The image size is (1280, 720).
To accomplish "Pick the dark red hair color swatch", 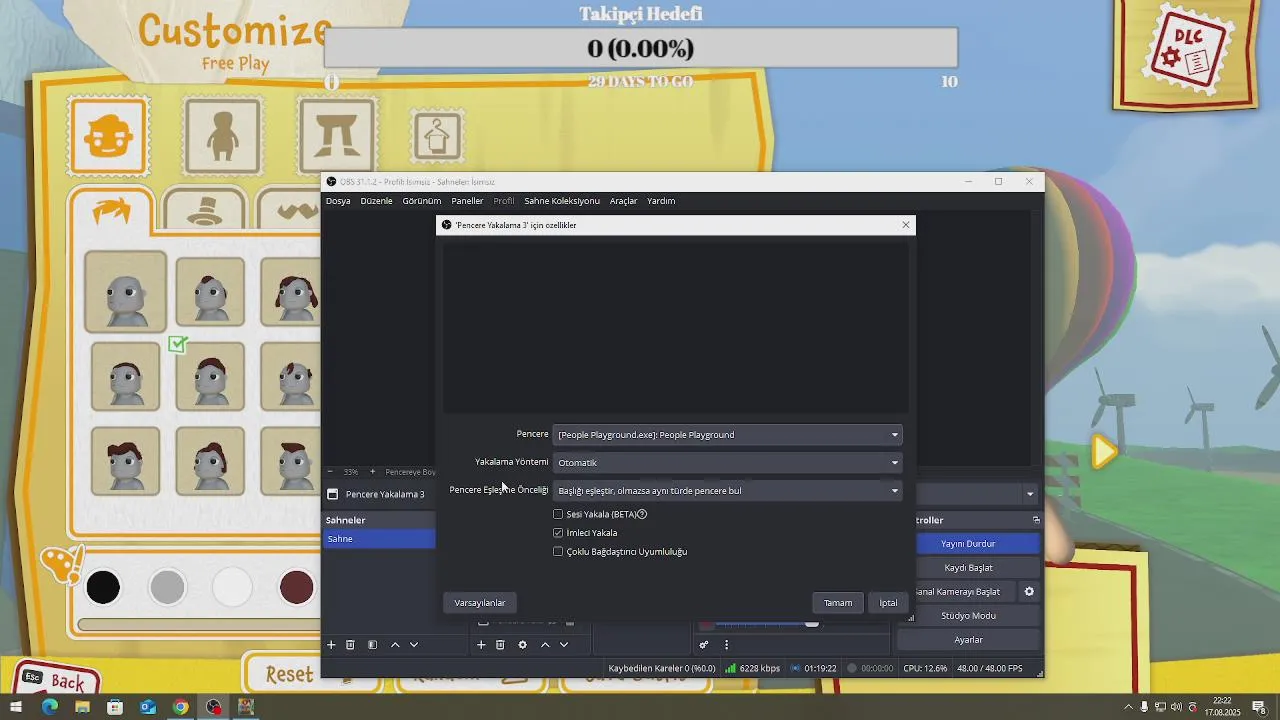I will (x=296, y=587).
